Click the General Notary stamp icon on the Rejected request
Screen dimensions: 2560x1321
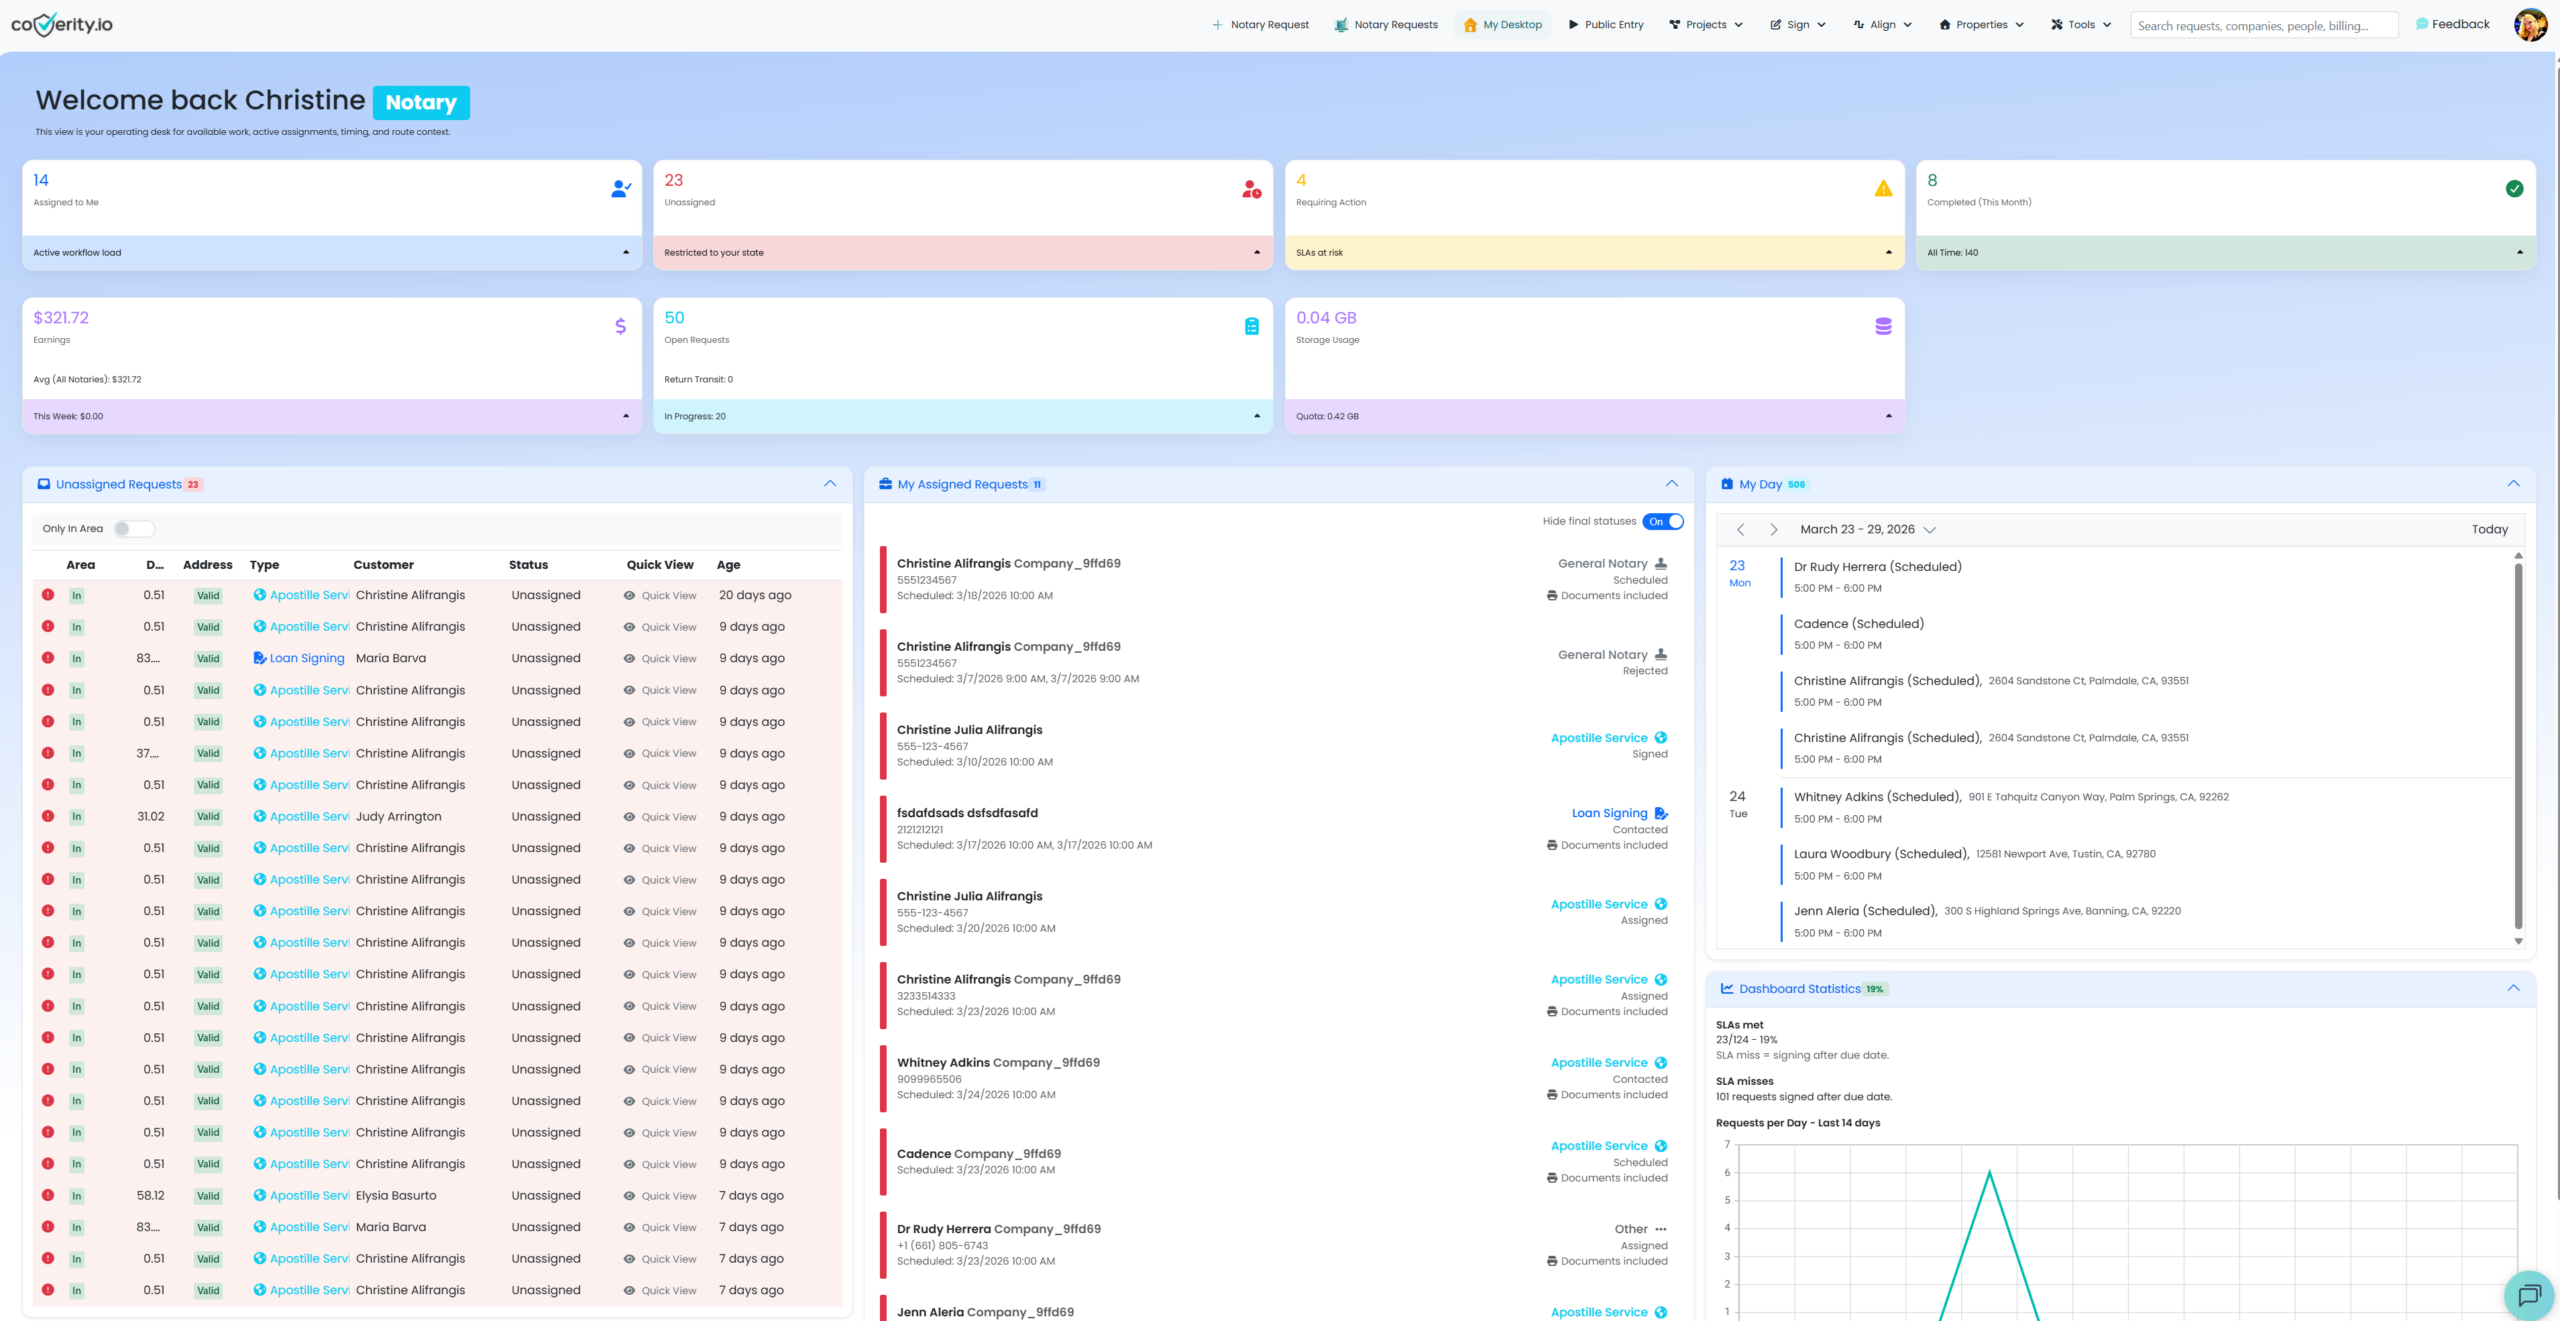click(1661, 654)
